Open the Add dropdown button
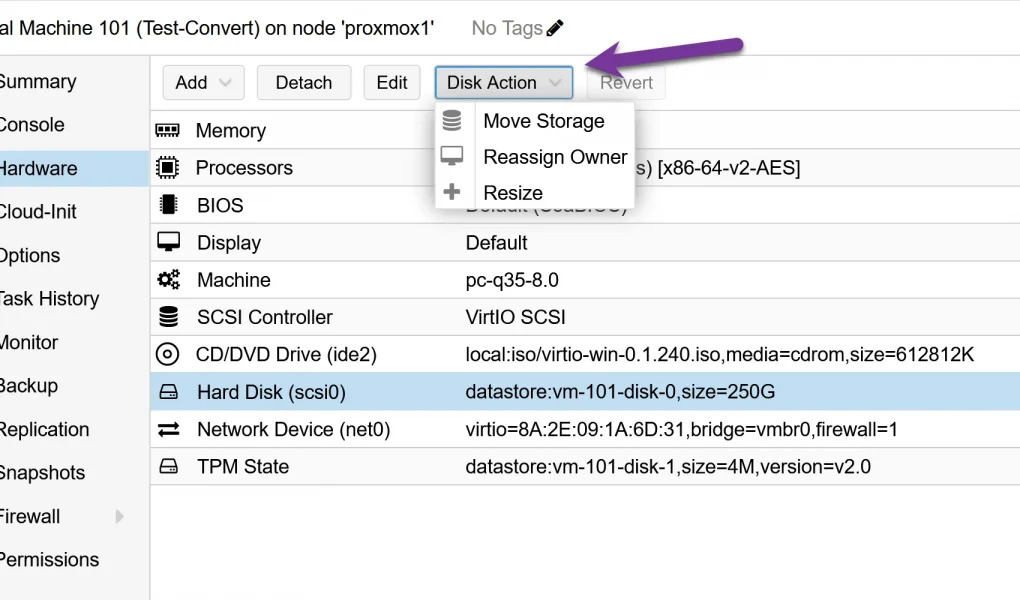 coord(202,83)
